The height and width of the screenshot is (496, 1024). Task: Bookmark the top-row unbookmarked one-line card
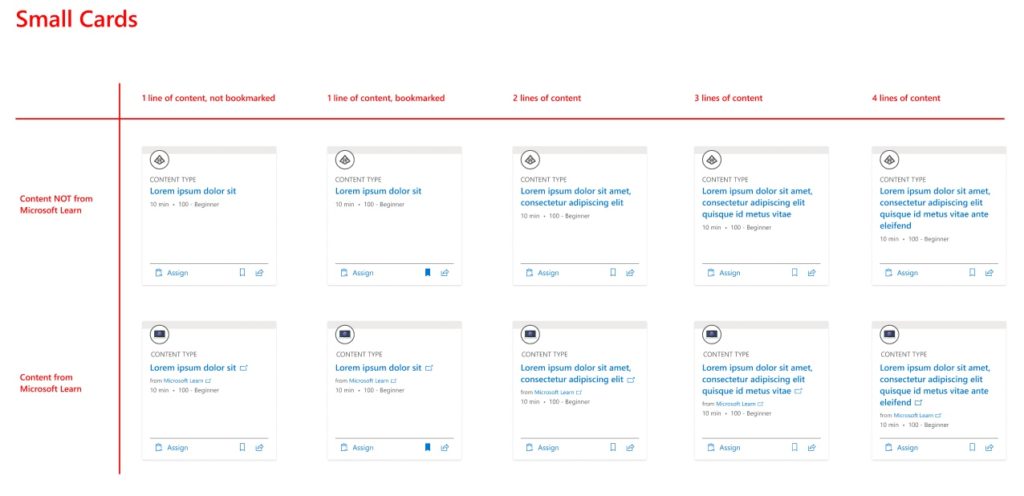click(x=242, y=272)
